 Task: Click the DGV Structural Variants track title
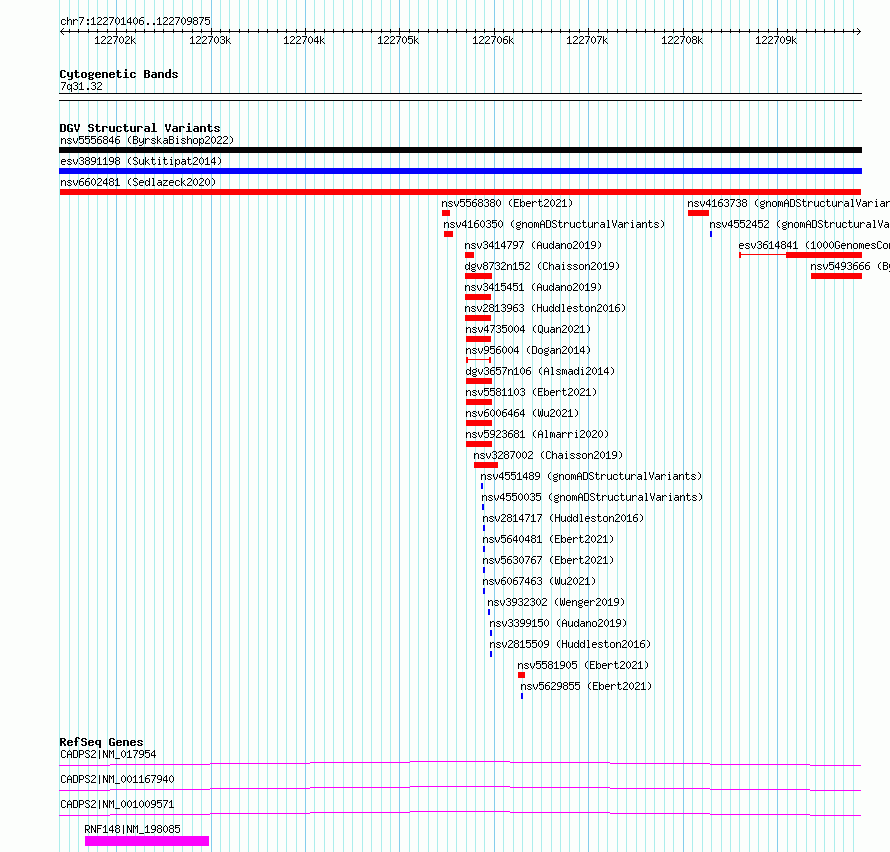click(140, 128)
